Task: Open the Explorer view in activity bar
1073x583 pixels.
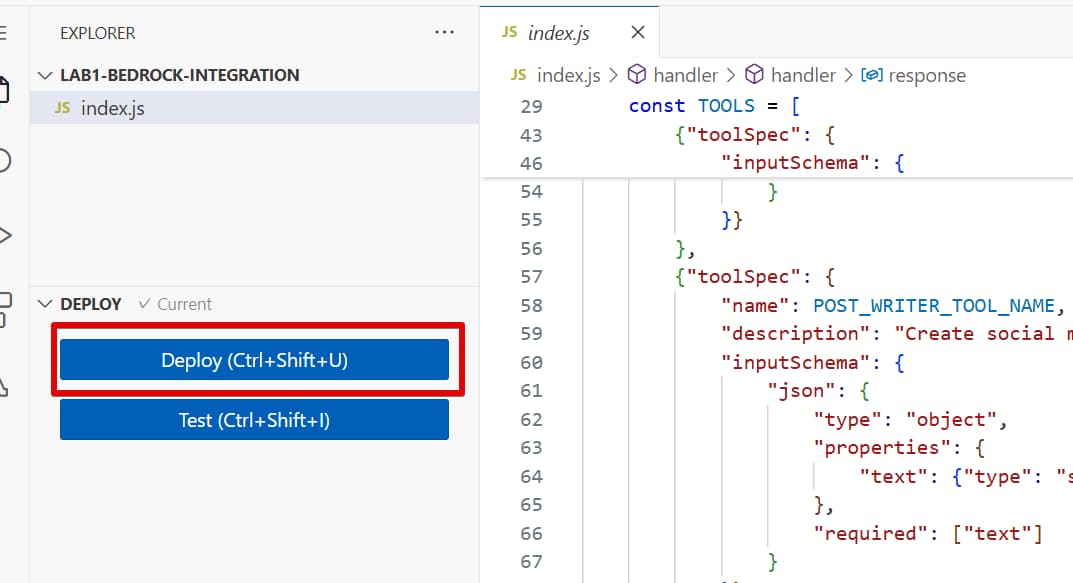Action: (4, 90)
